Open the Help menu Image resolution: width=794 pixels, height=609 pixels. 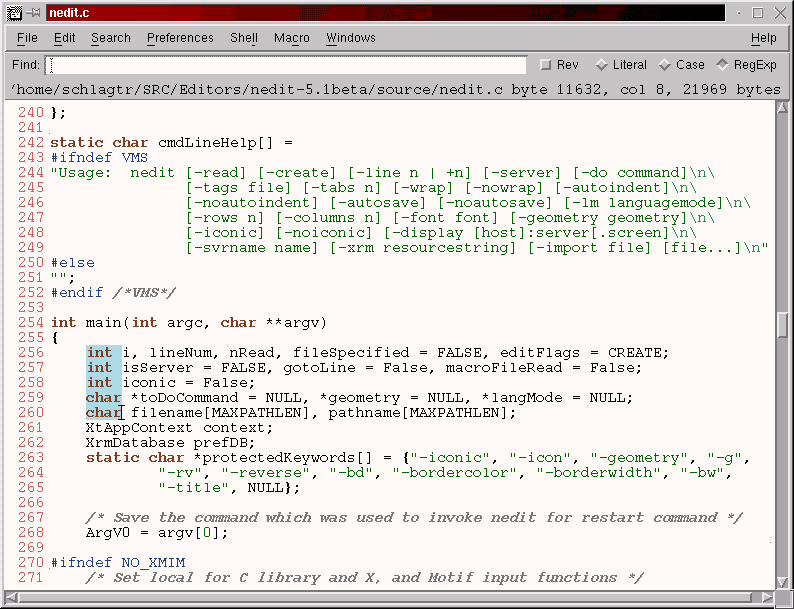point(763,38)
